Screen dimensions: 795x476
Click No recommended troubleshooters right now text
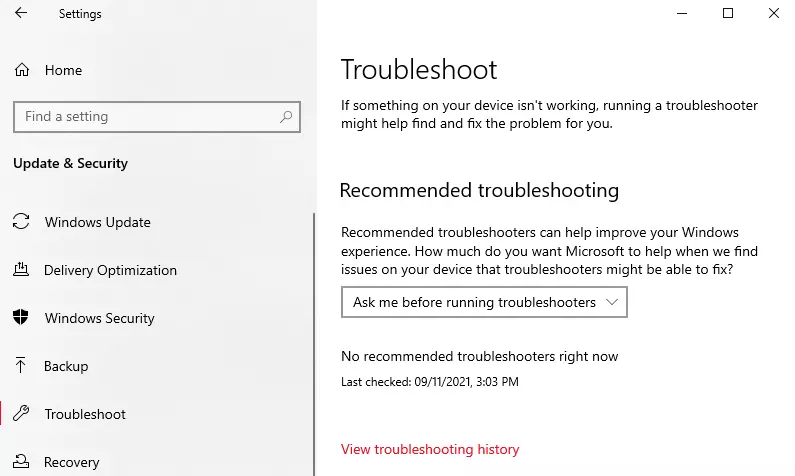[480, 356]
